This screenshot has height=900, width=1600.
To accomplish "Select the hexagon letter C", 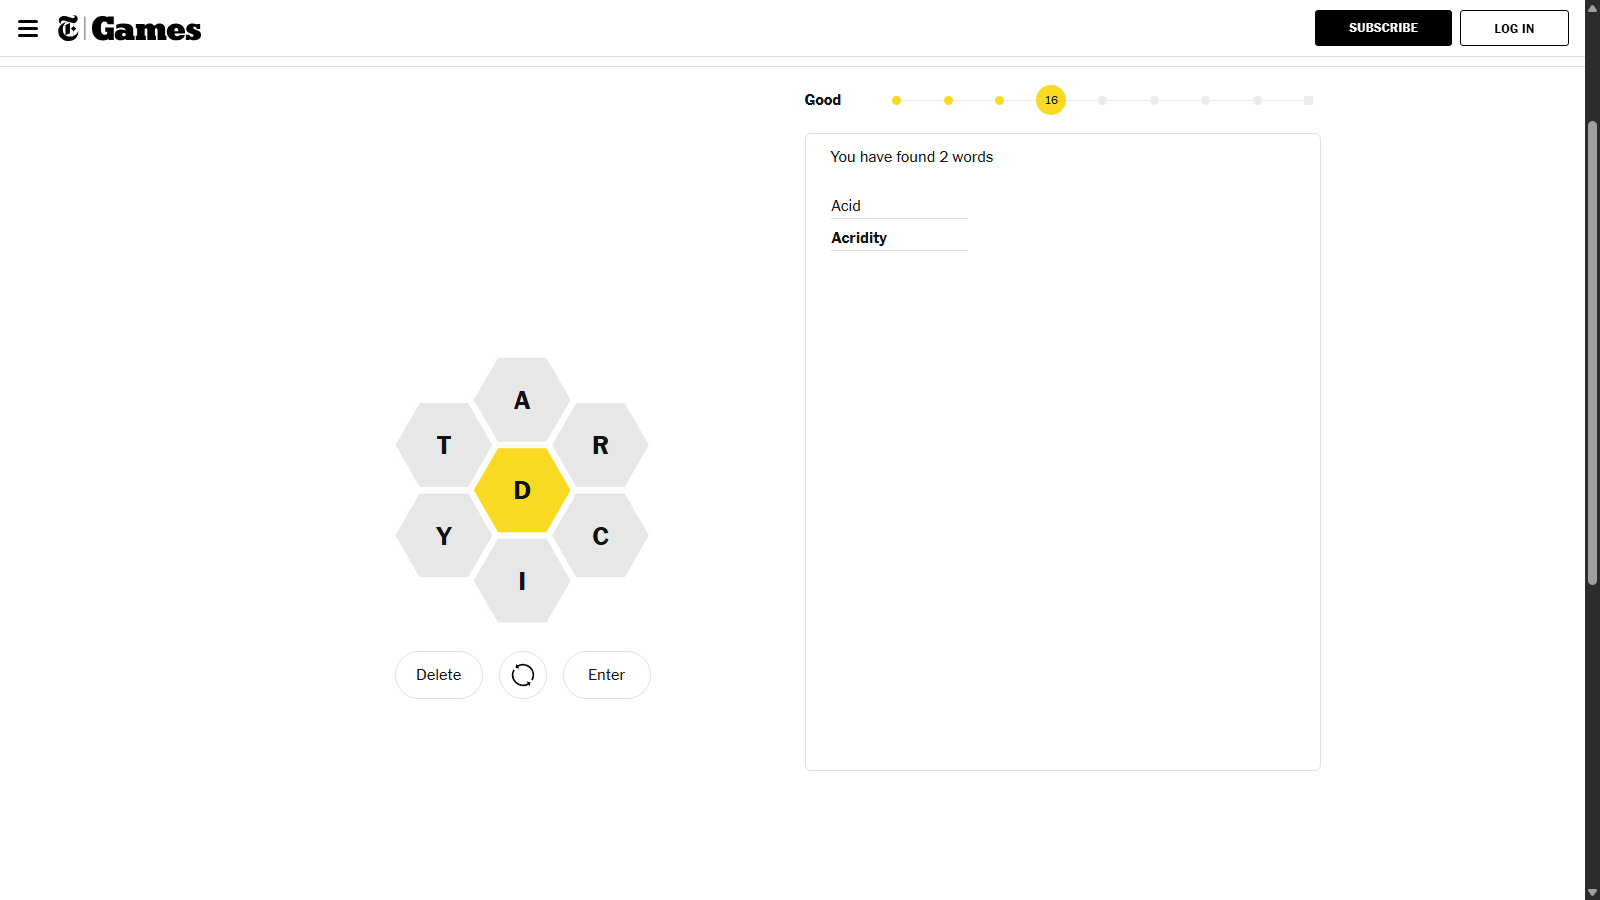I will coord(600,535).
